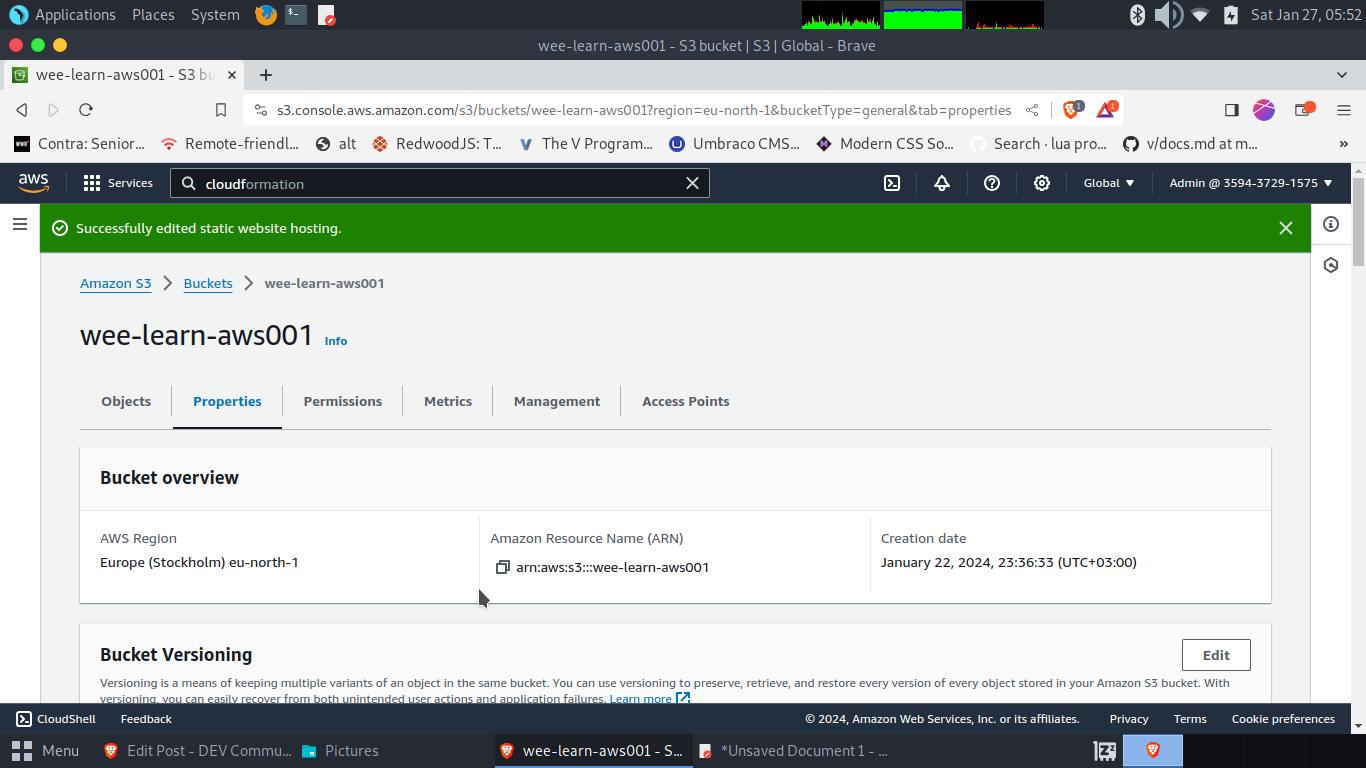Focus the browser address bar URL

click(x=644, y=110)
